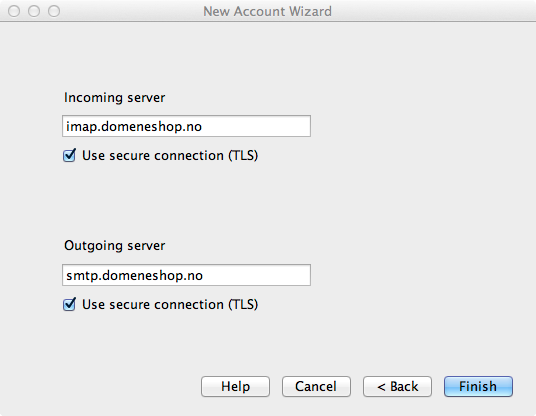The width and height of the screenshot is (536, 416).
Task: Go to previous step with Back button
Action: coord(398,387)
